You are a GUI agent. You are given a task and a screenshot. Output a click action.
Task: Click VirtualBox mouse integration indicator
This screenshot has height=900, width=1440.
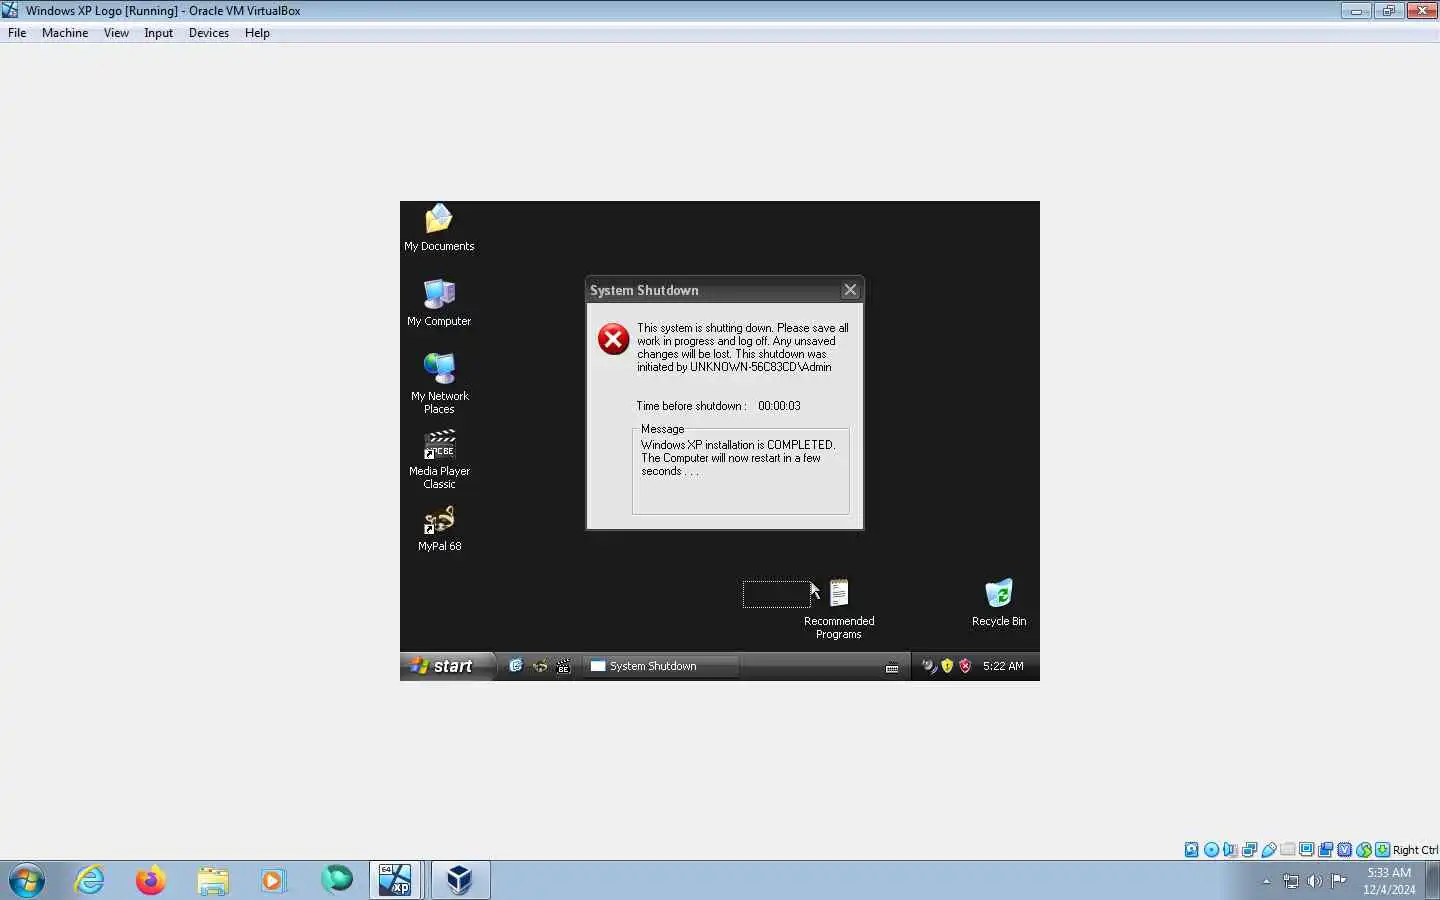(1363, 850)
